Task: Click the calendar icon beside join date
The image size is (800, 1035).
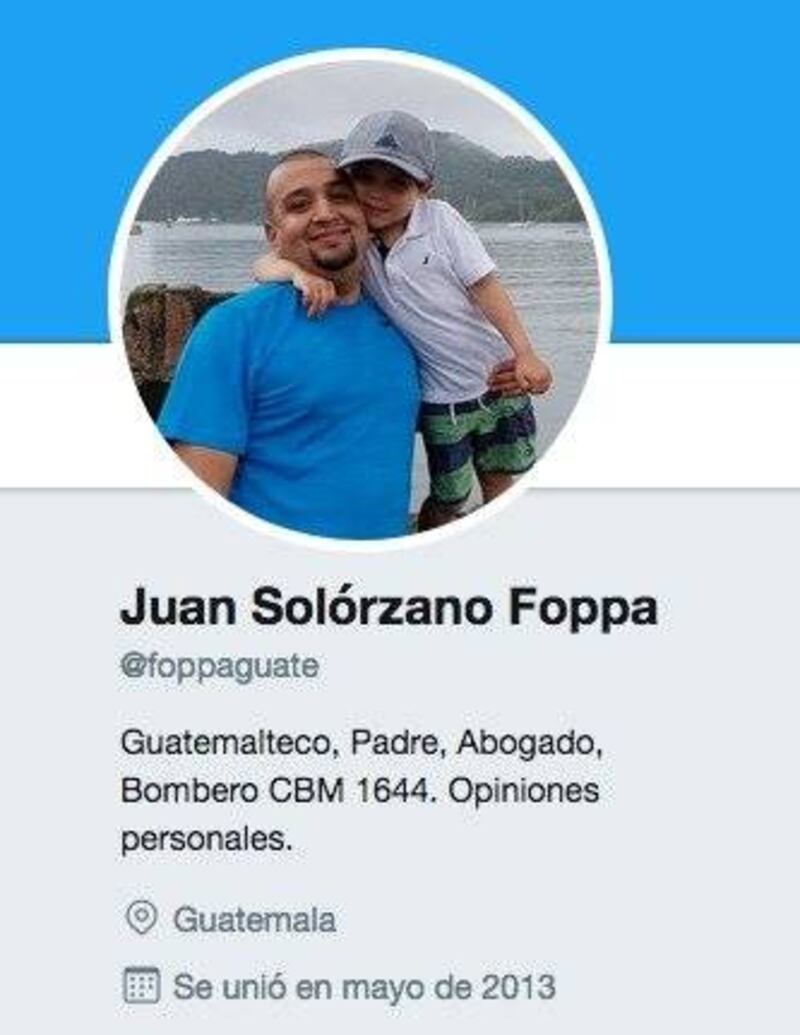Action: pyautogui.click(x=141, y=985)
